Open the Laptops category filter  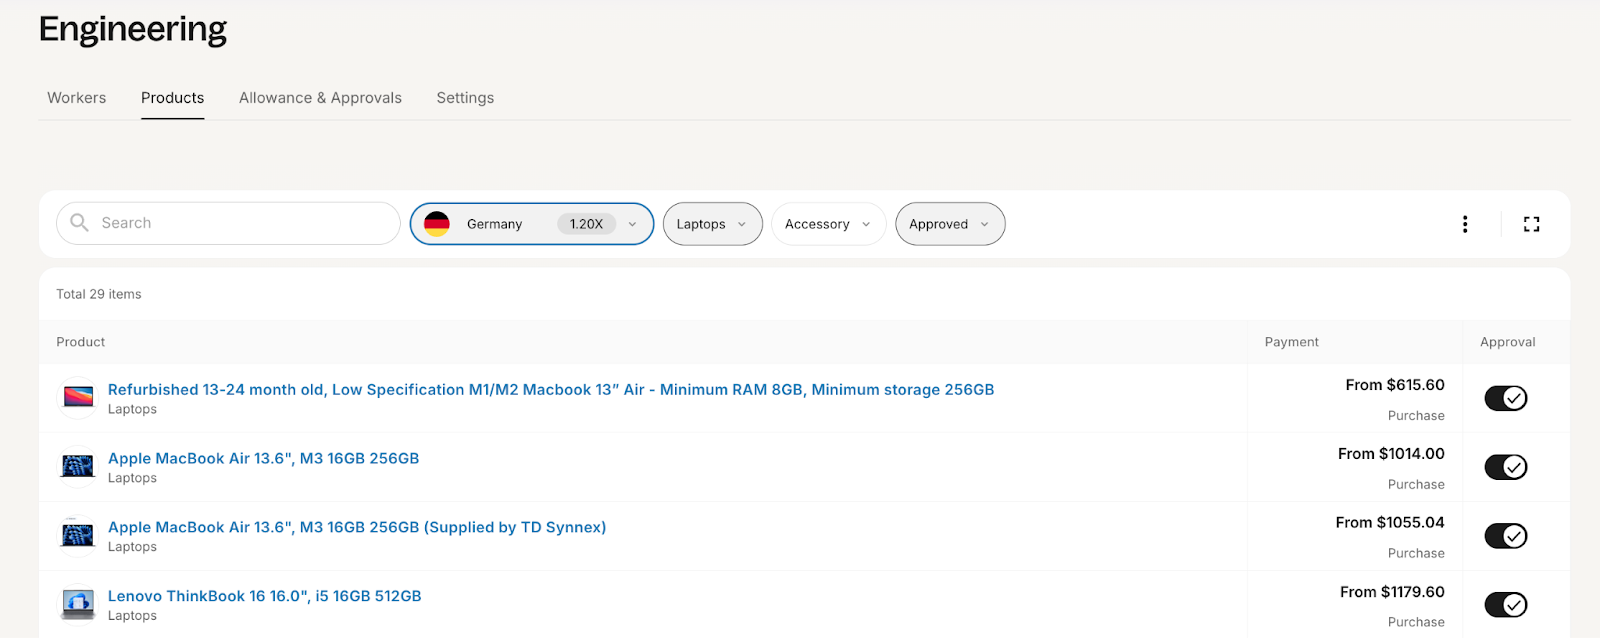click(712, 224)
